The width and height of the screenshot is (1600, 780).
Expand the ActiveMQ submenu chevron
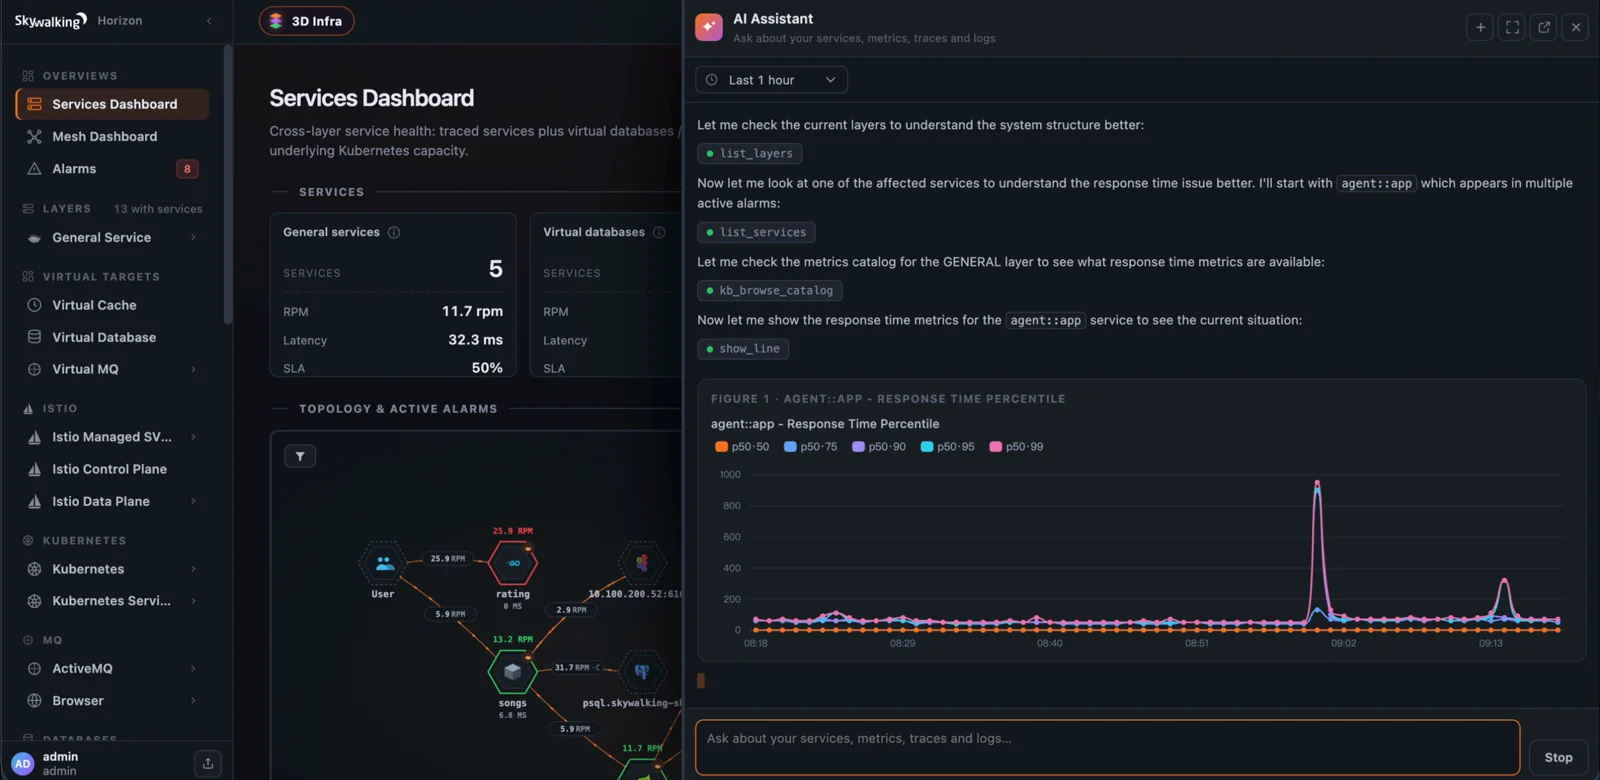coord(193,669)
